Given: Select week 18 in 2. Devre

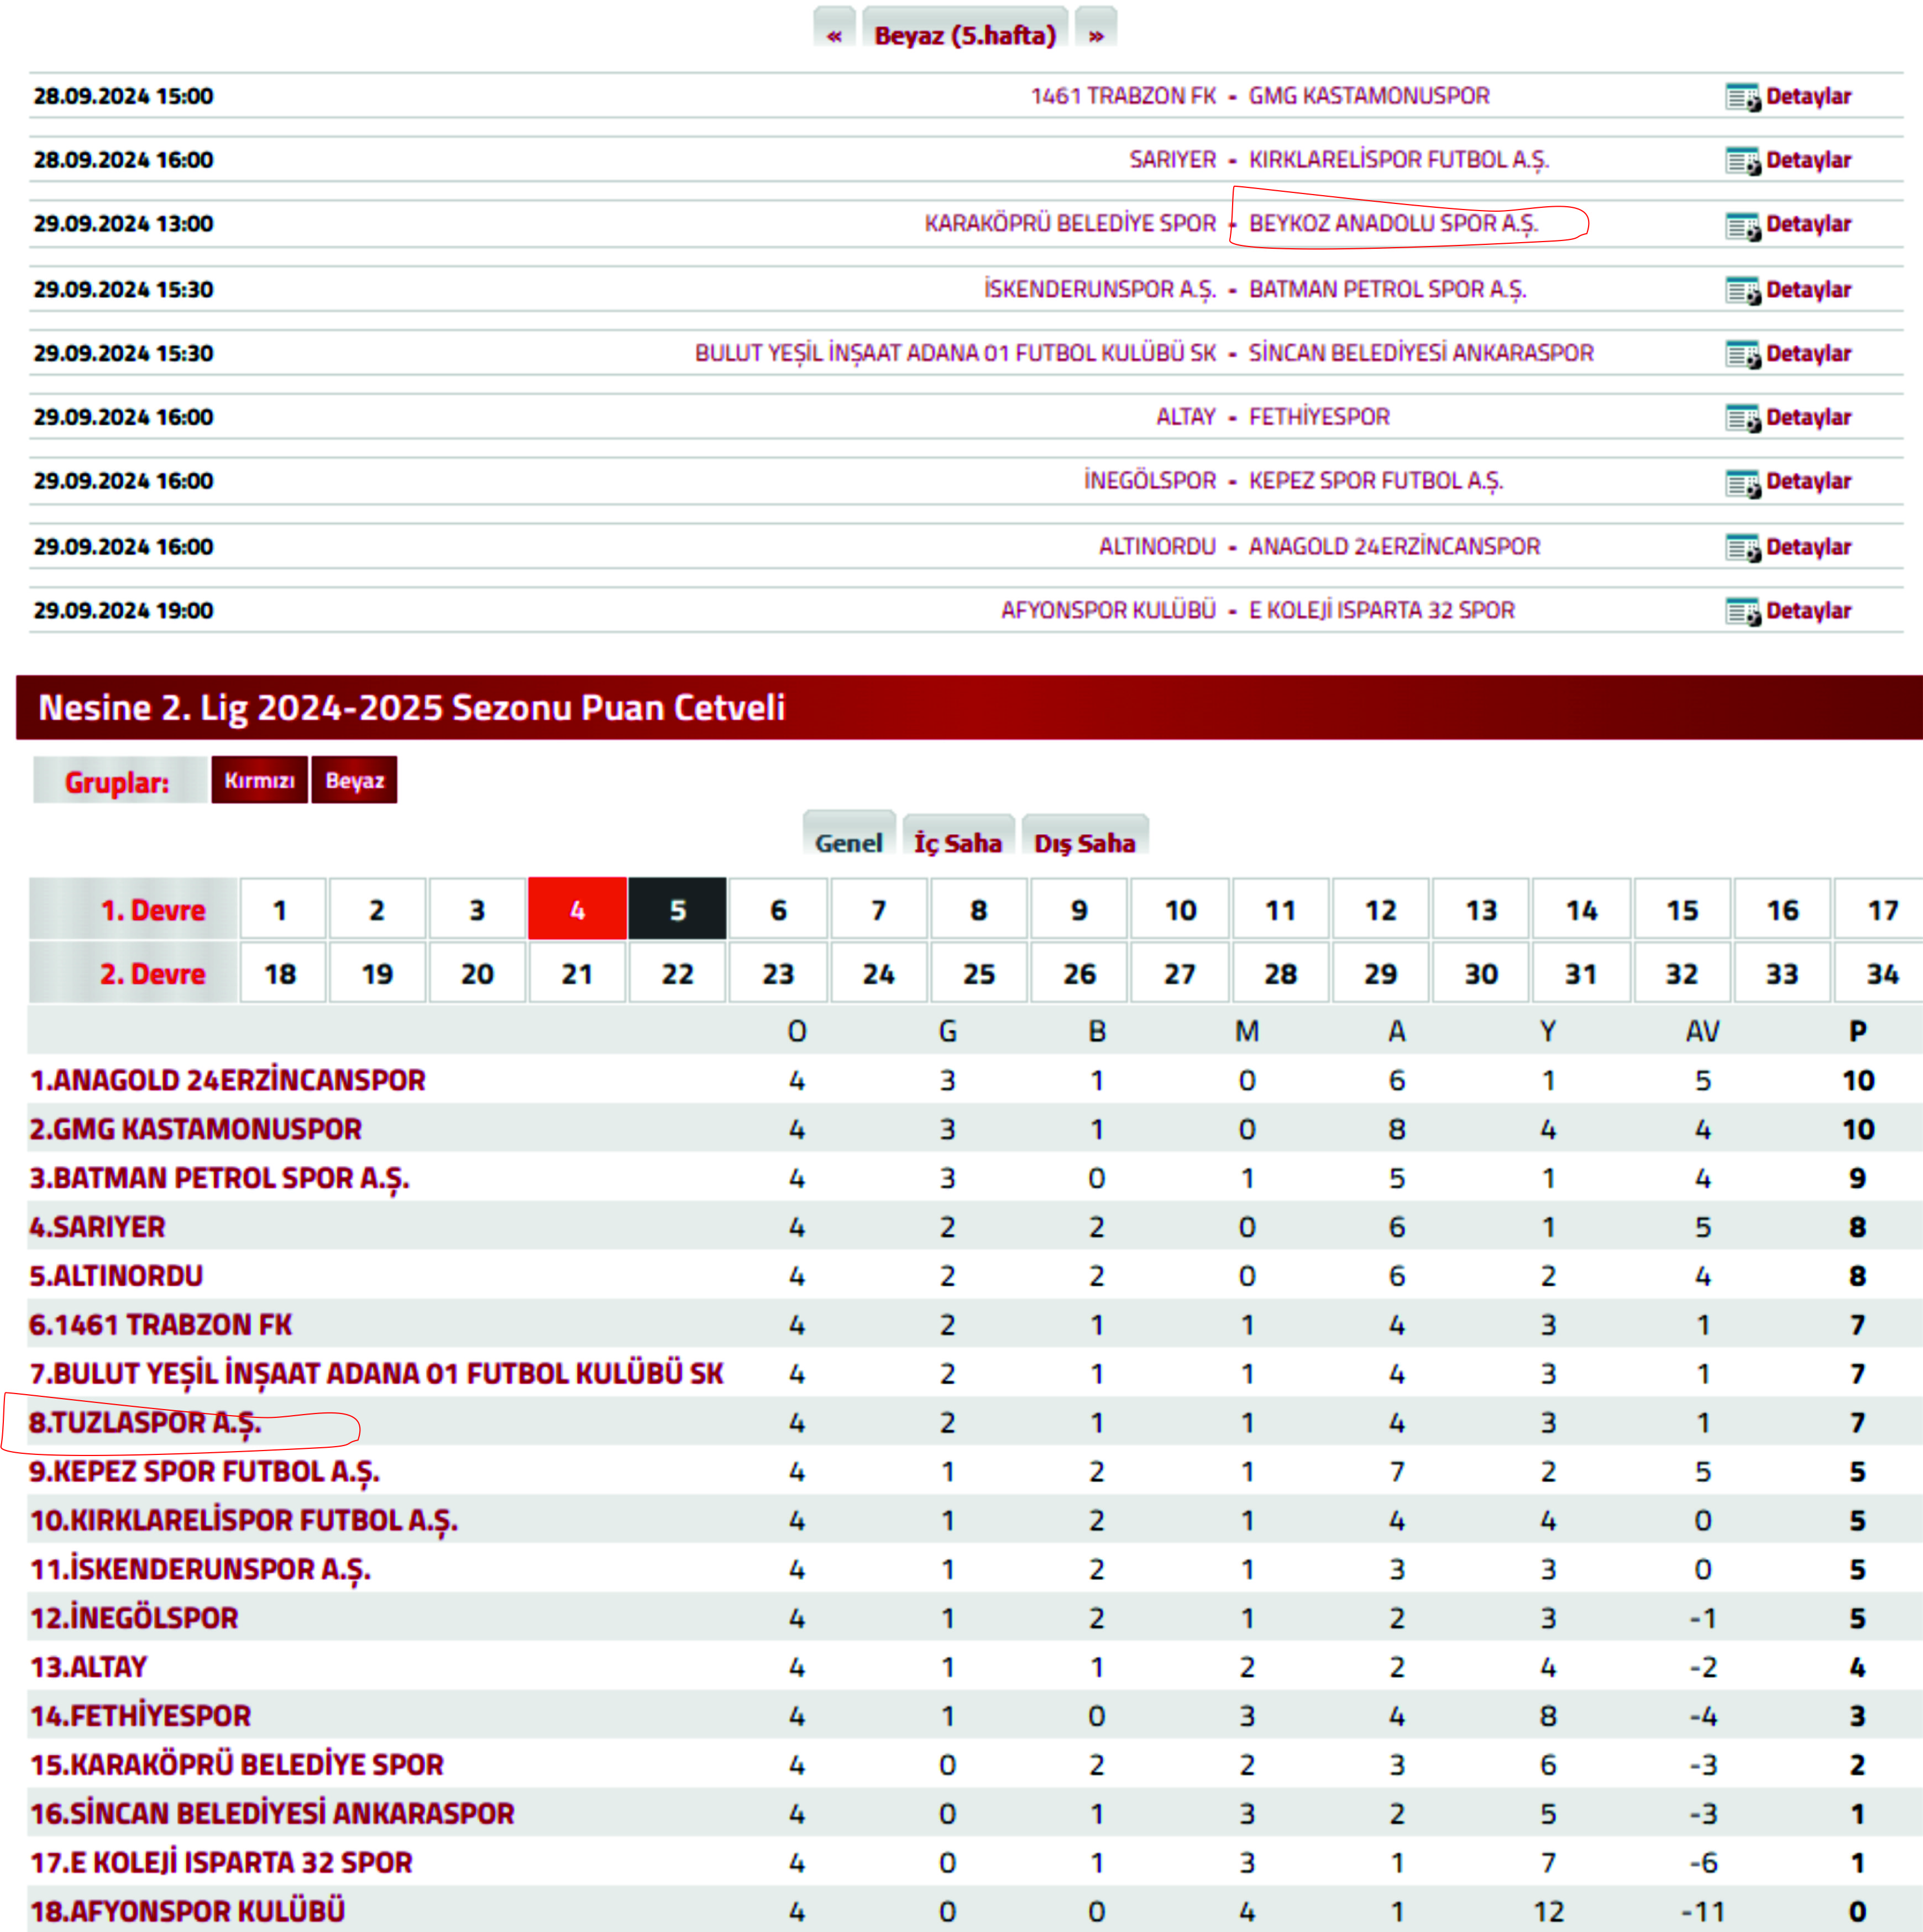Looking at the screenshot, I should pyautogui.click(x=282, y=973).
